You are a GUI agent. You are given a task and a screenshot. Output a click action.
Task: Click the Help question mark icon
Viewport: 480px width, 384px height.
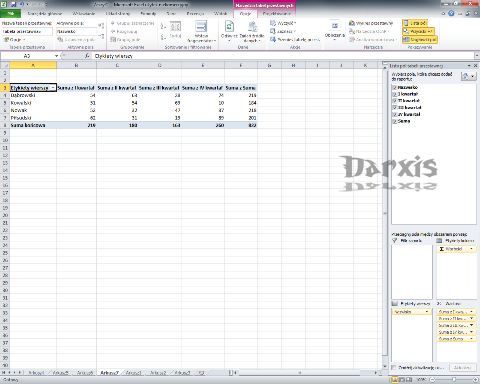(451, 13)
